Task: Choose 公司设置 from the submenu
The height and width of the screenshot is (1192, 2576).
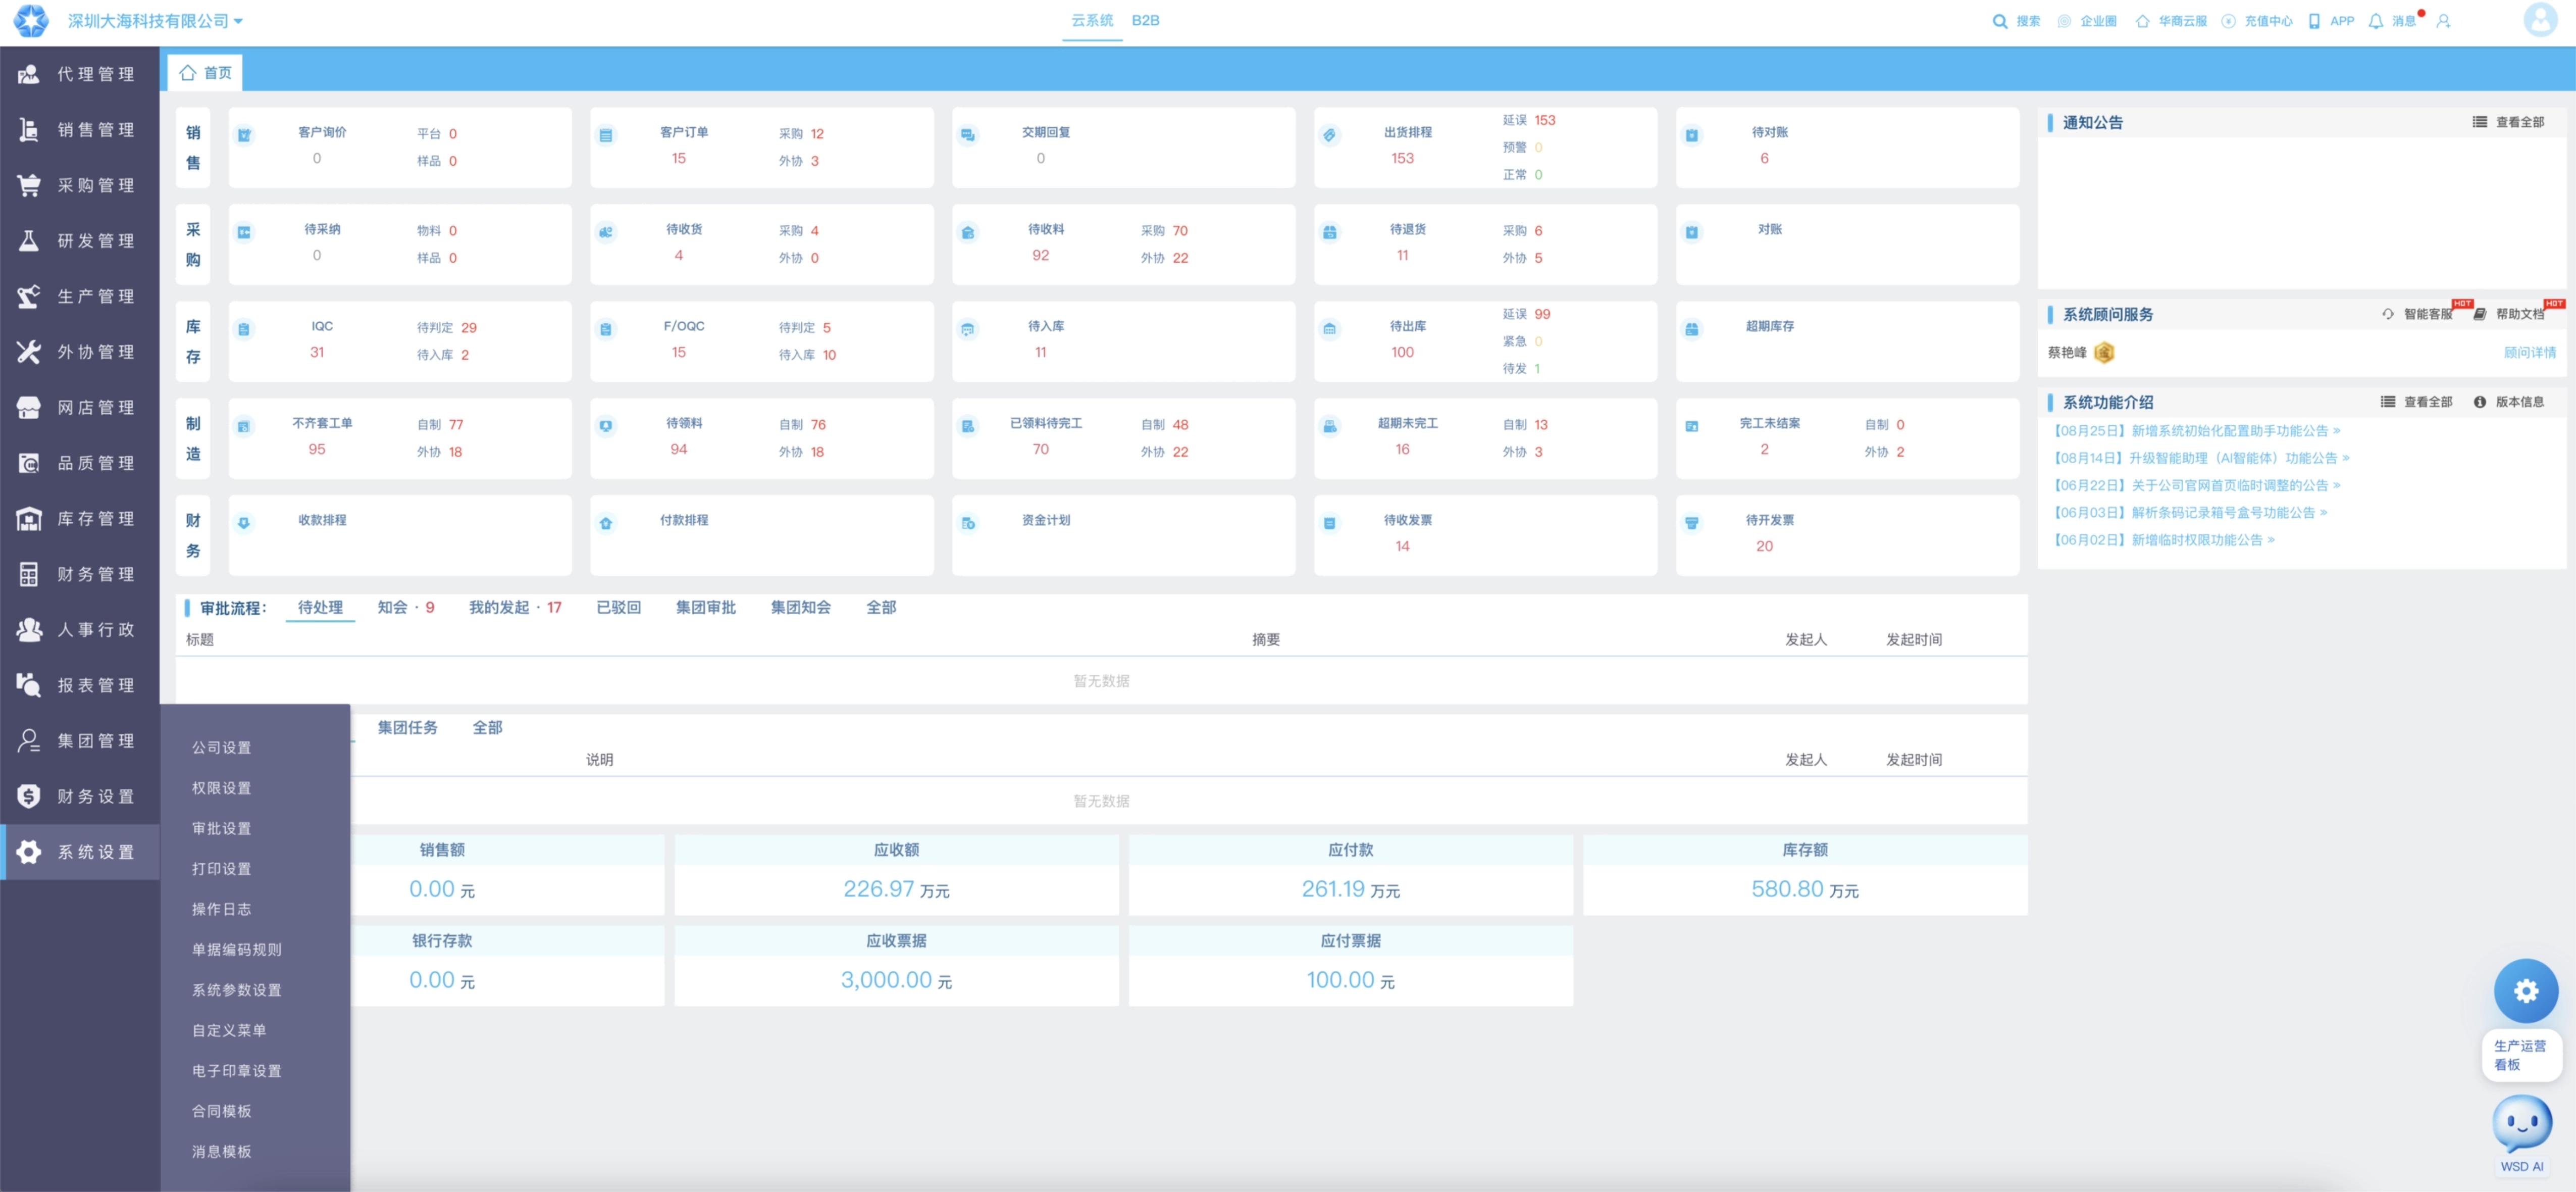Action: (x=221, y=747)
